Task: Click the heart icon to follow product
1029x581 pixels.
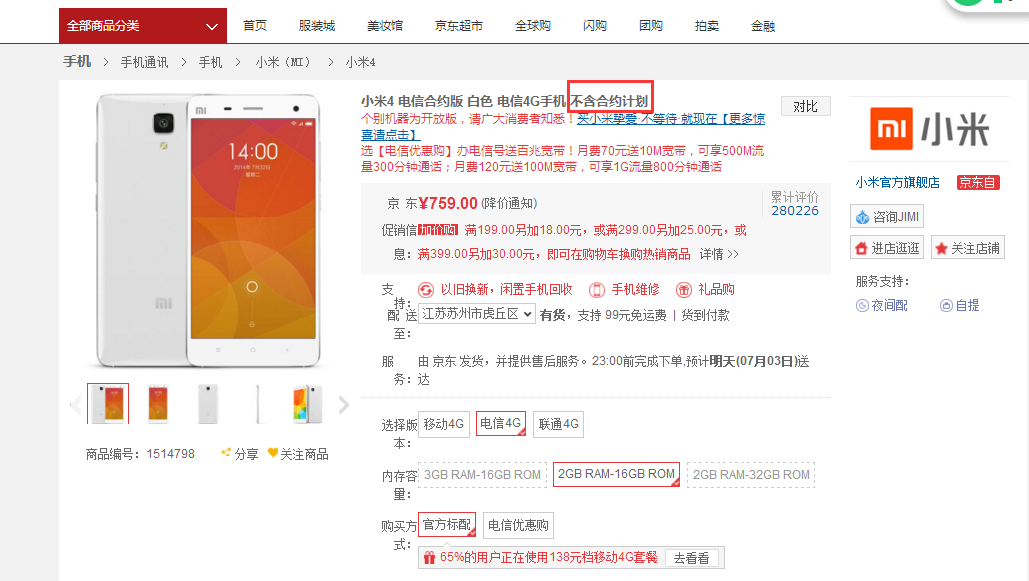Action: pyautogui.click(x=272, y=453)
